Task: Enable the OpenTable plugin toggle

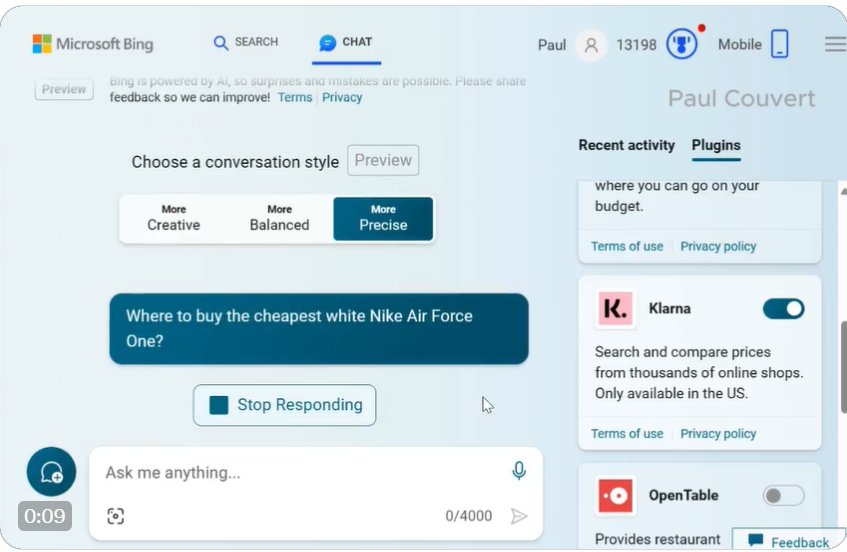Action: click(783, 495)
